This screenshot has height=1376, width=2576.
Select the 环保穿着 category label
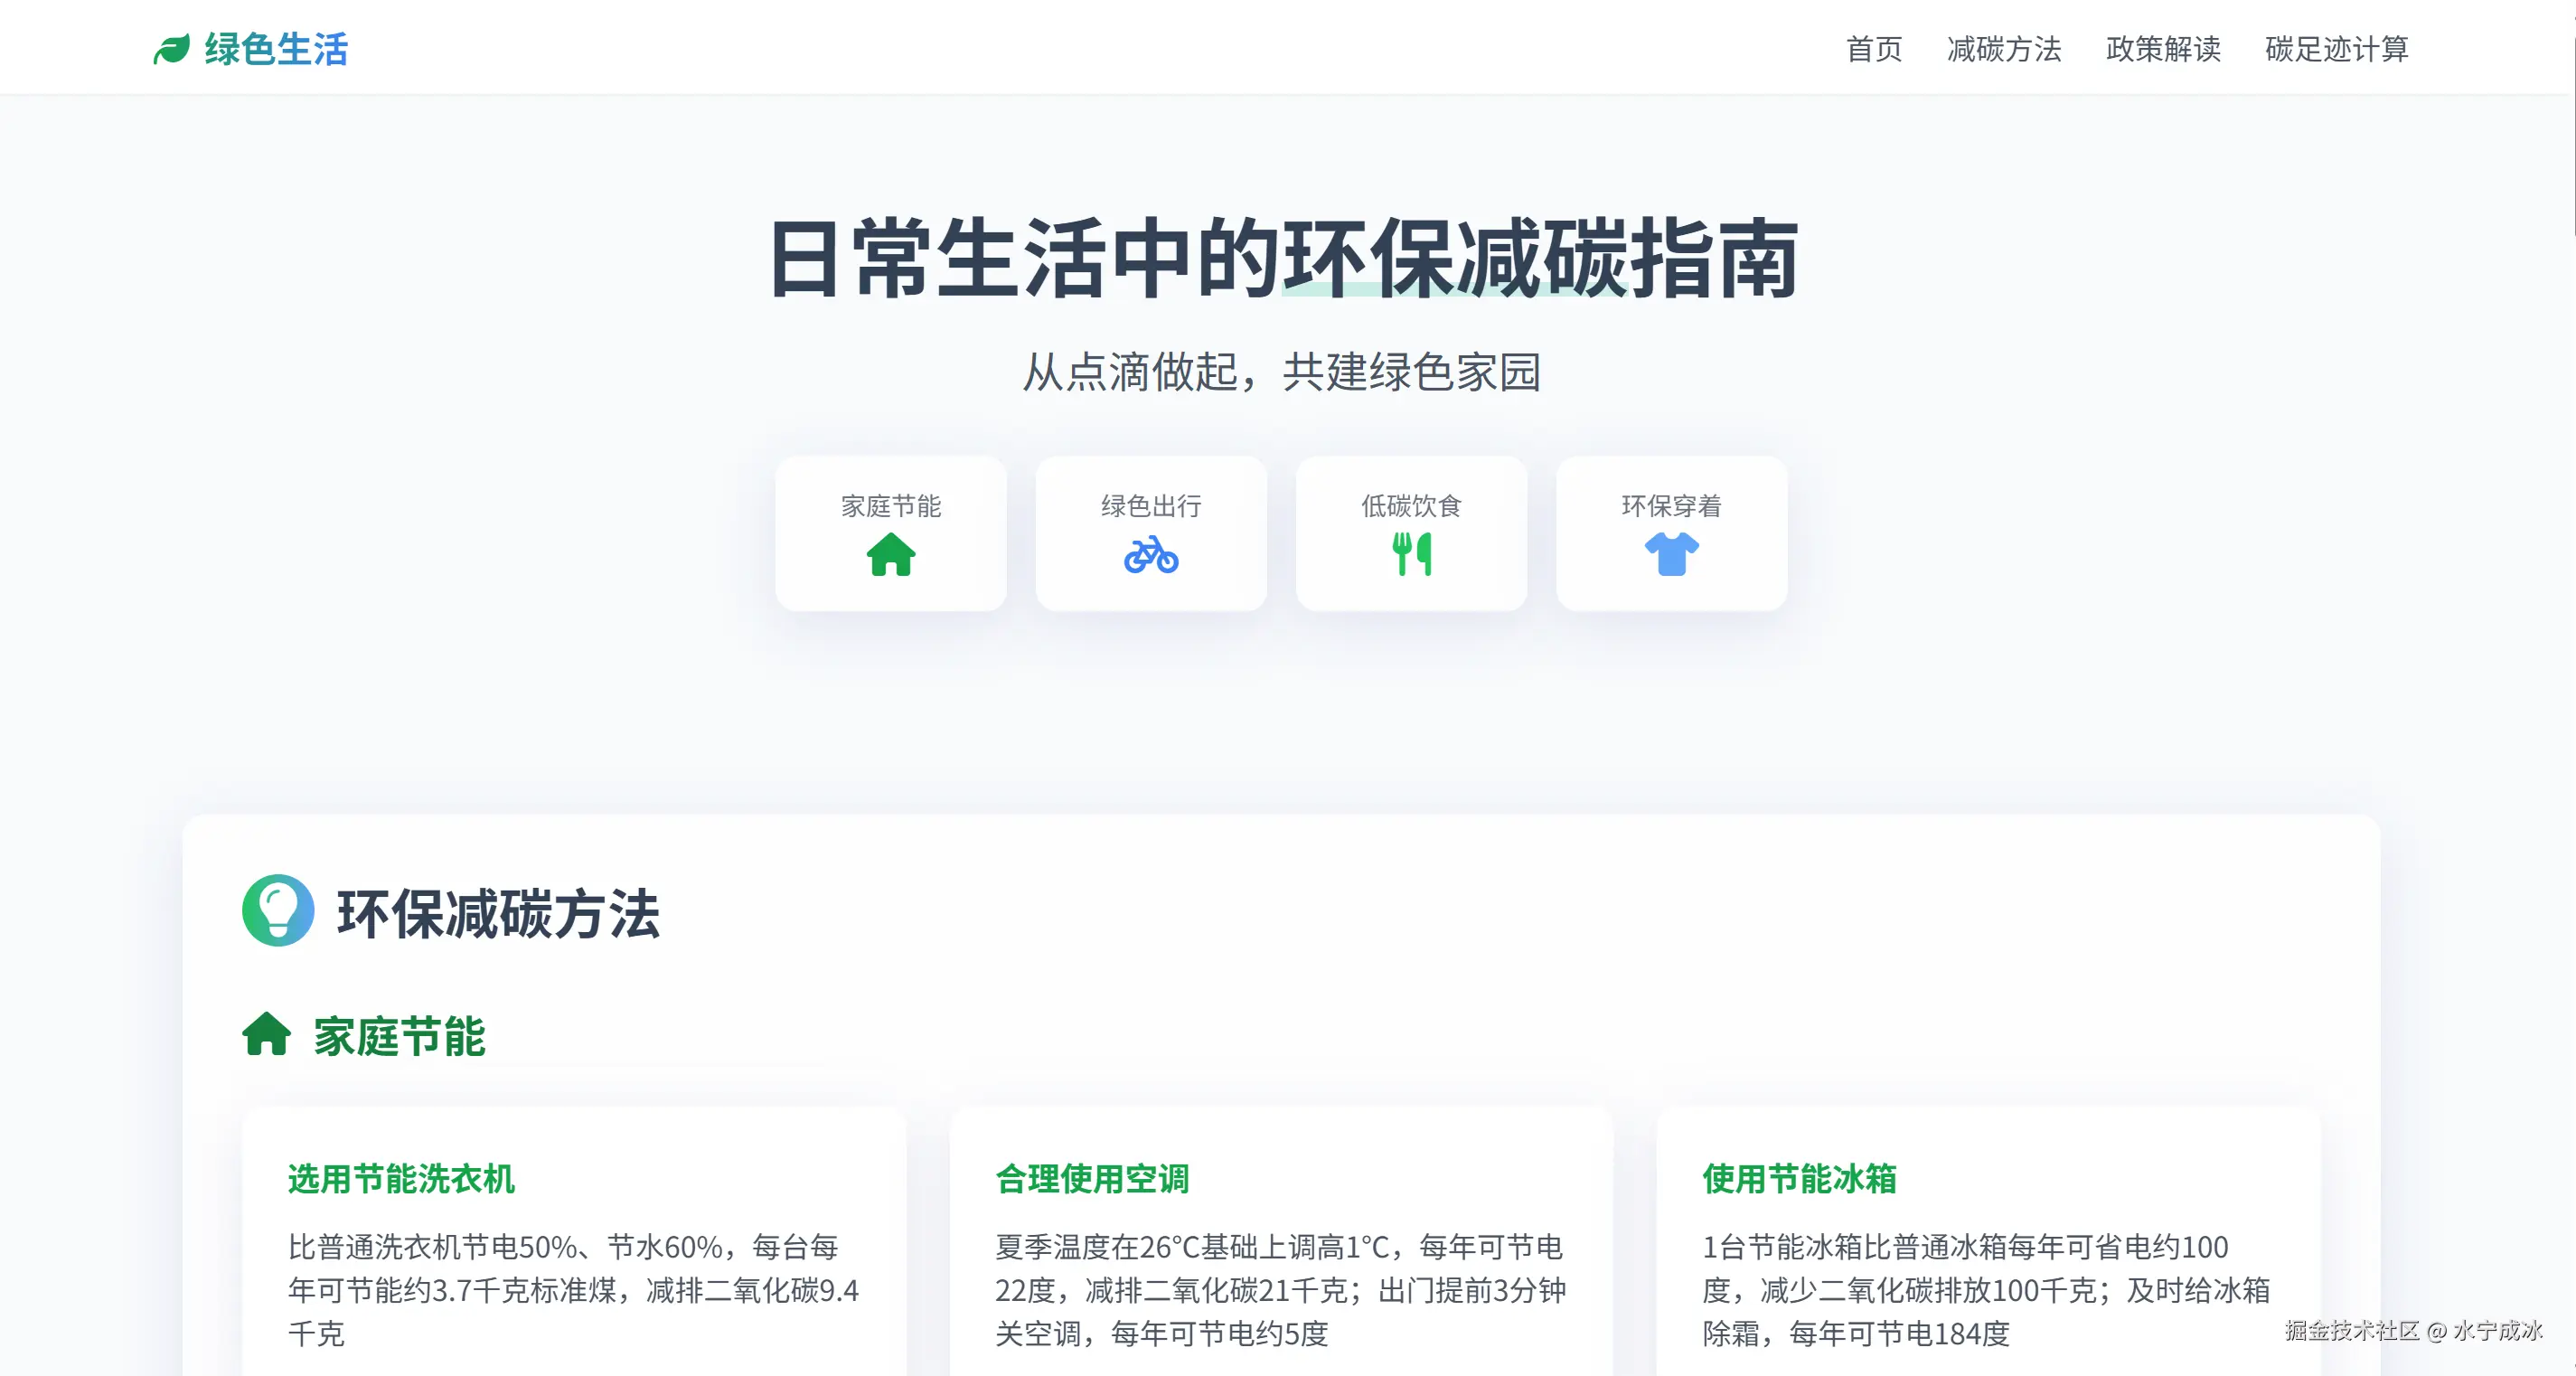click(x=1671, y=506)
